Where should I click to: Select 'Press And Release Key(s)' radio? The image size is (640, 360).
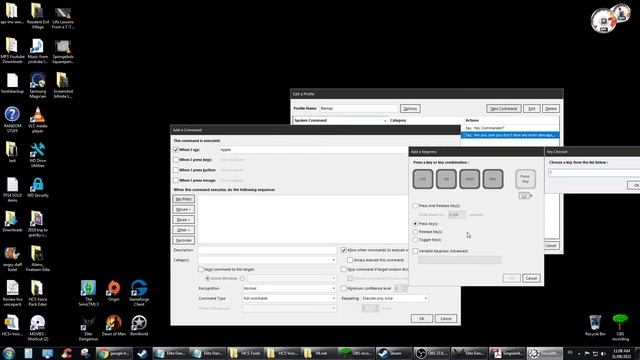click(415, 206)
